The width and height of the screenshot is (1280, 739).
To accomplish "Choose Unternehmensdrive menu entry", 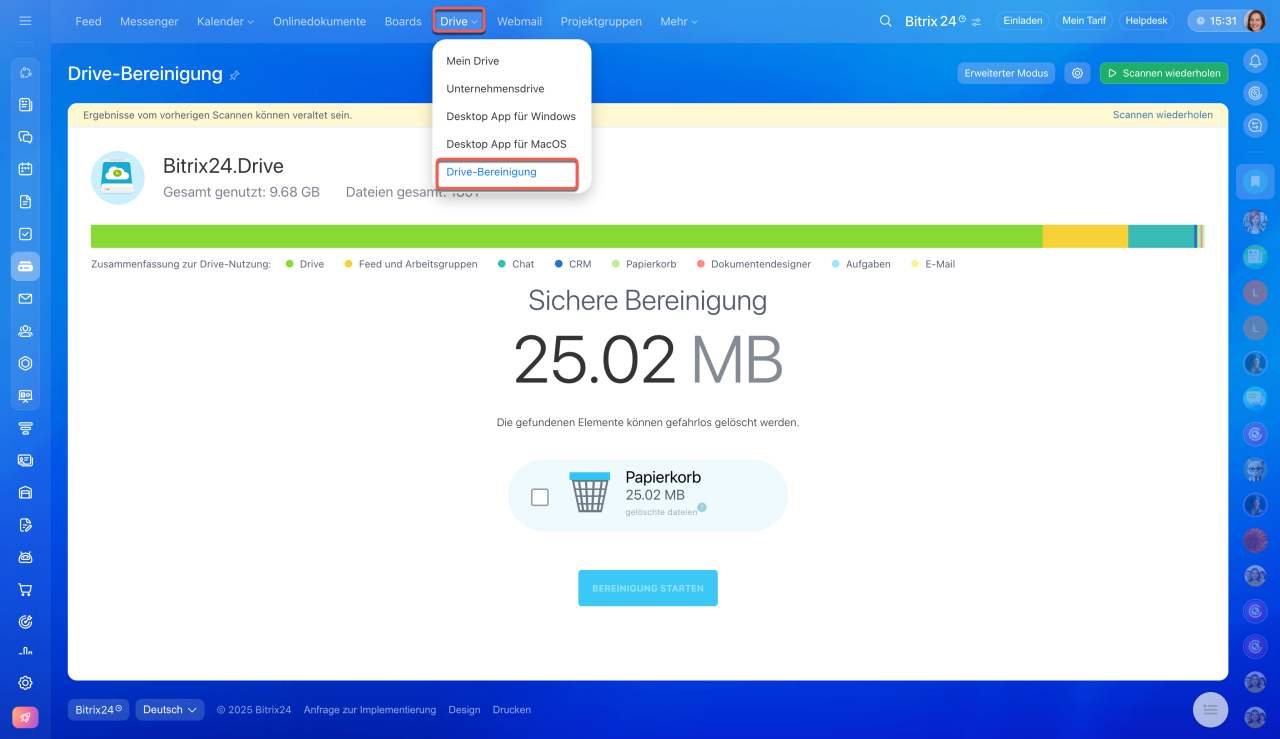I will point(495,89).
